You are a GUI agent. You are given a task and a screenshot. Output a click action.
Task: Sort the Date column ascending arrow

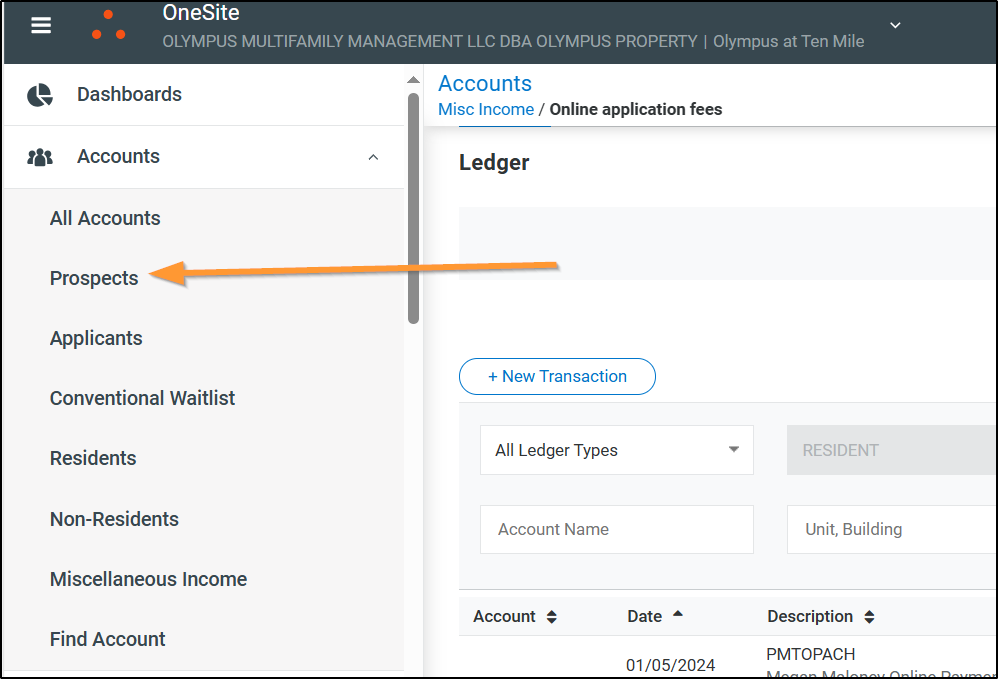(678, 614)
